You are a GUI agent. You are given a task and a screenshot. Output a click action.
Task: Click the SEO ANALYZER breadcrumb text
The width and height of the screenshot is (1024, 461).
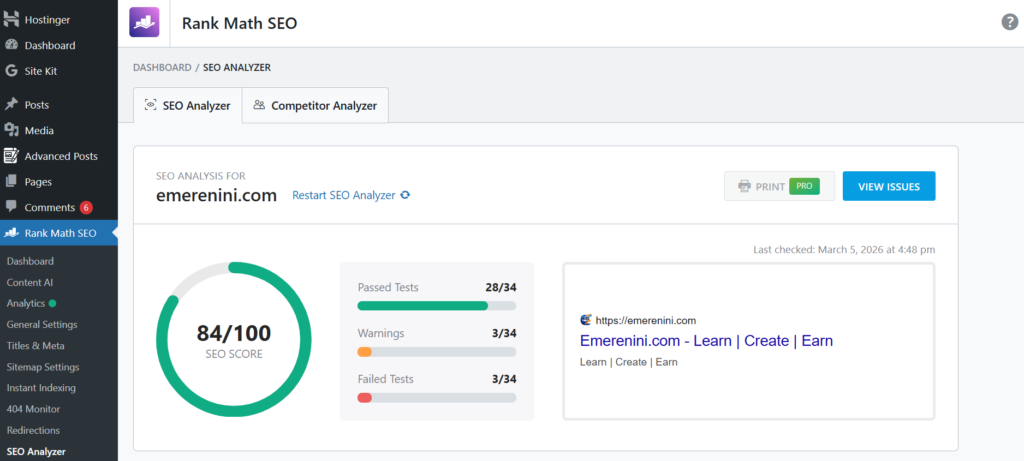[236, 67]
